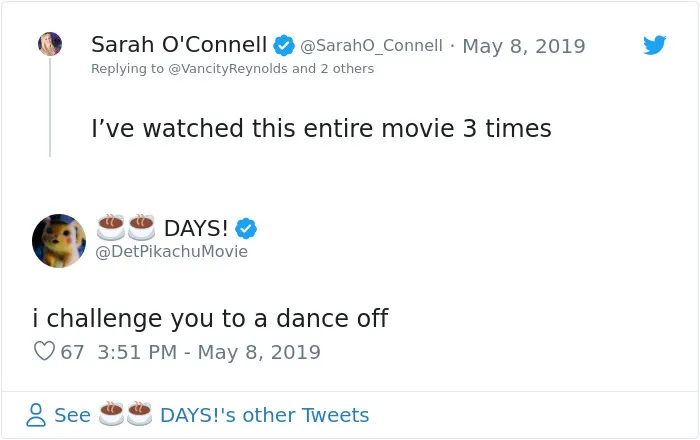Open Sarah O'Connell's profile avatar
The image size is (700, 440).
click(x=50, y=44)
